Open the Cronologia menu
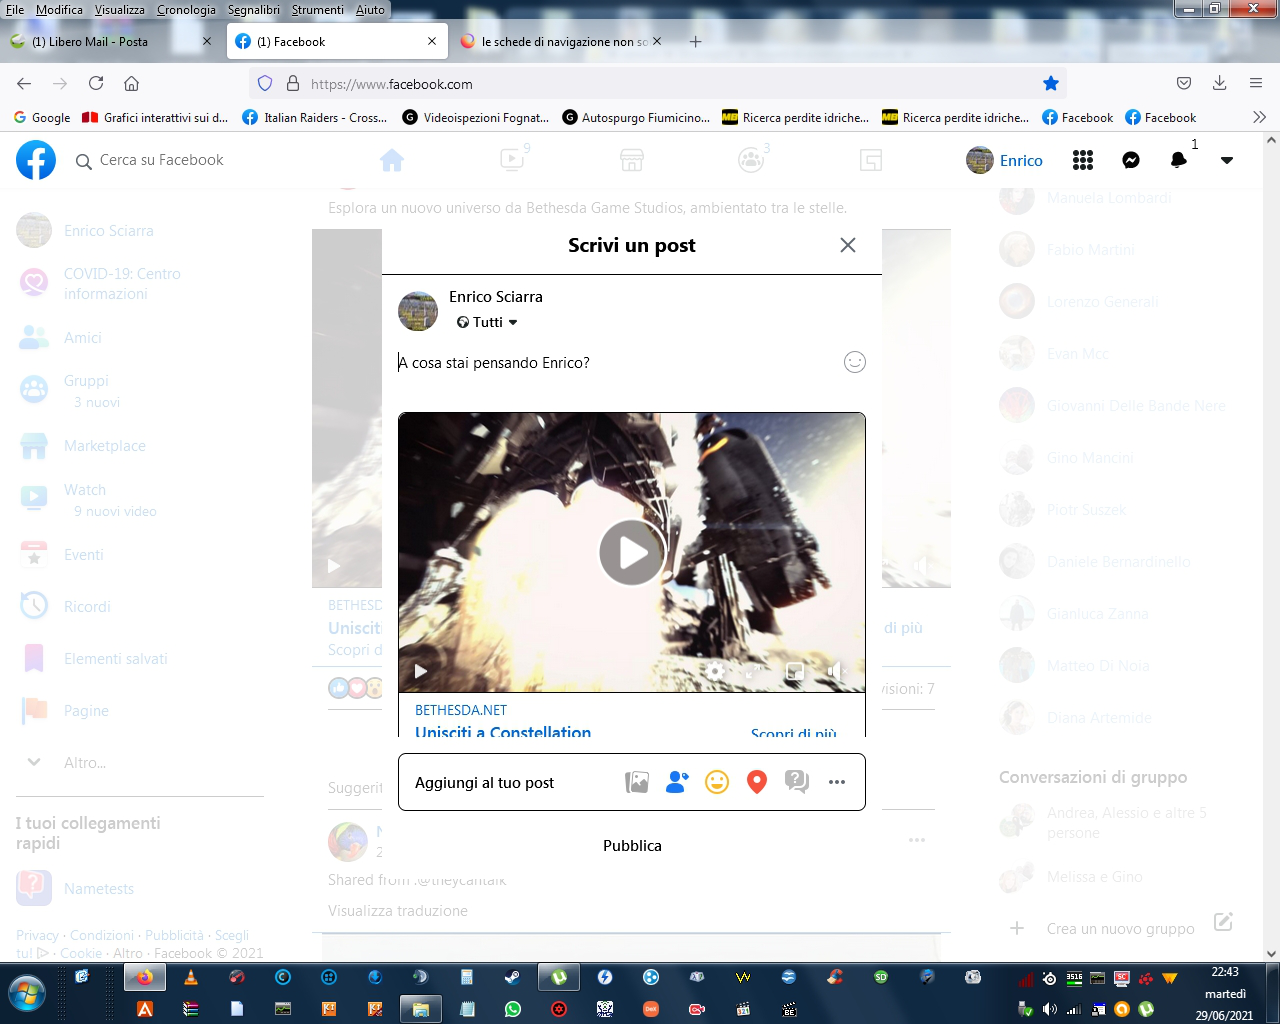Image resolution: width=1280 pixels, height=1024 pixels. click(186, 9)
